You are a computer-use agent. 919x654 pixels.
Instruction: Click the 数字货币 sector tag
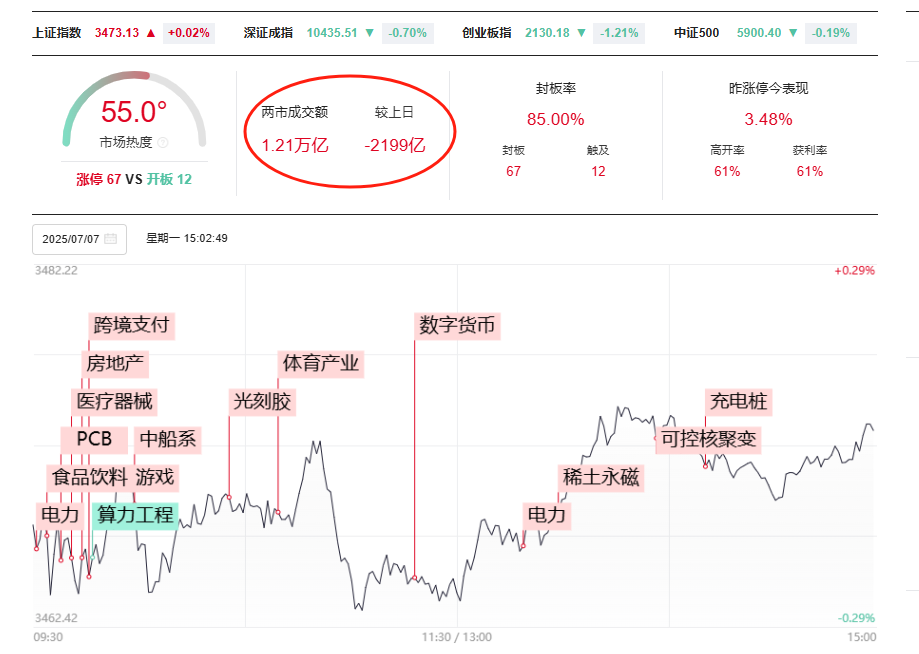457,325
